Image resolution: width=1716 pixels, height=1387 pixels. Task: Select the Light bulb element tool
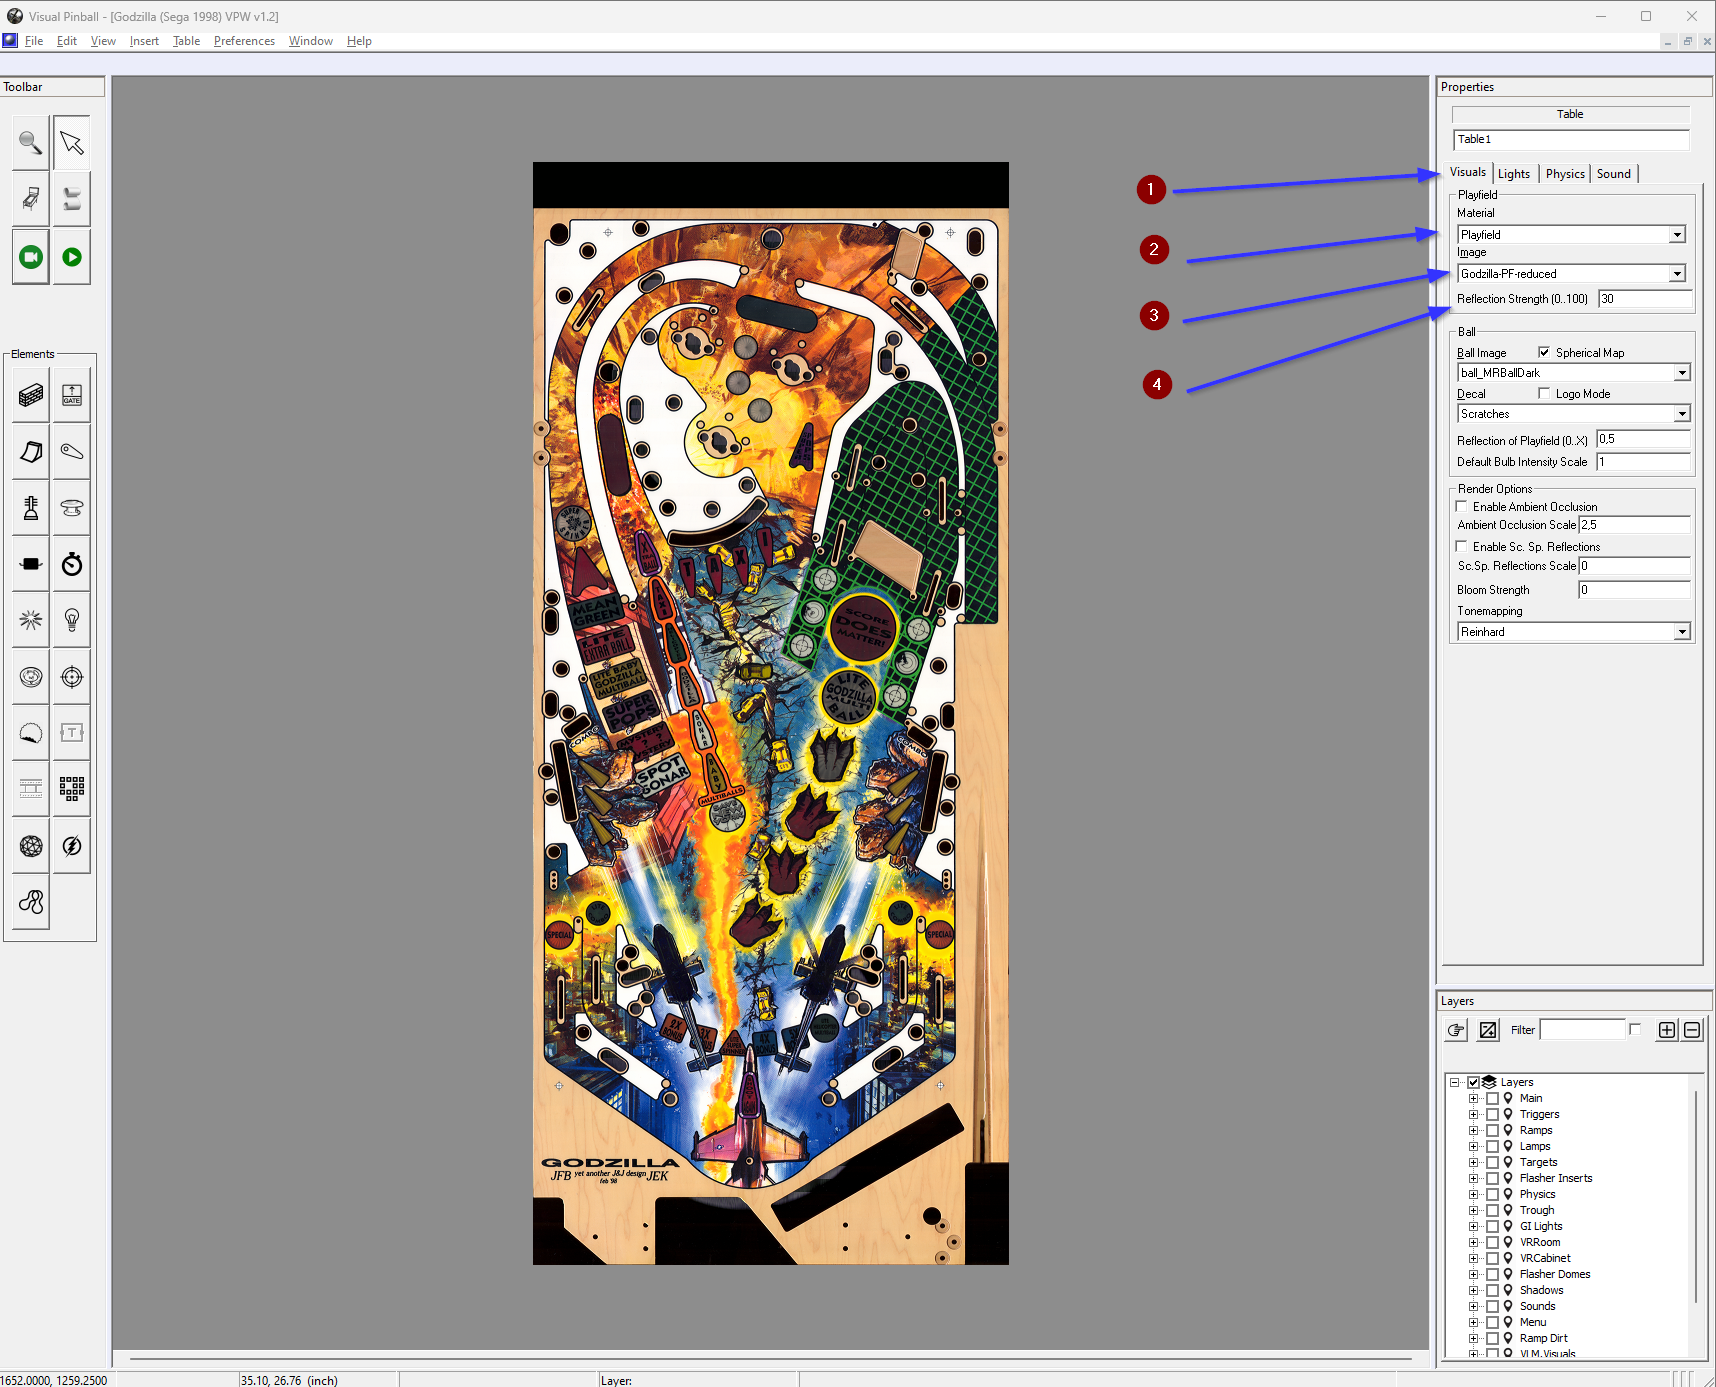point(72,620)
